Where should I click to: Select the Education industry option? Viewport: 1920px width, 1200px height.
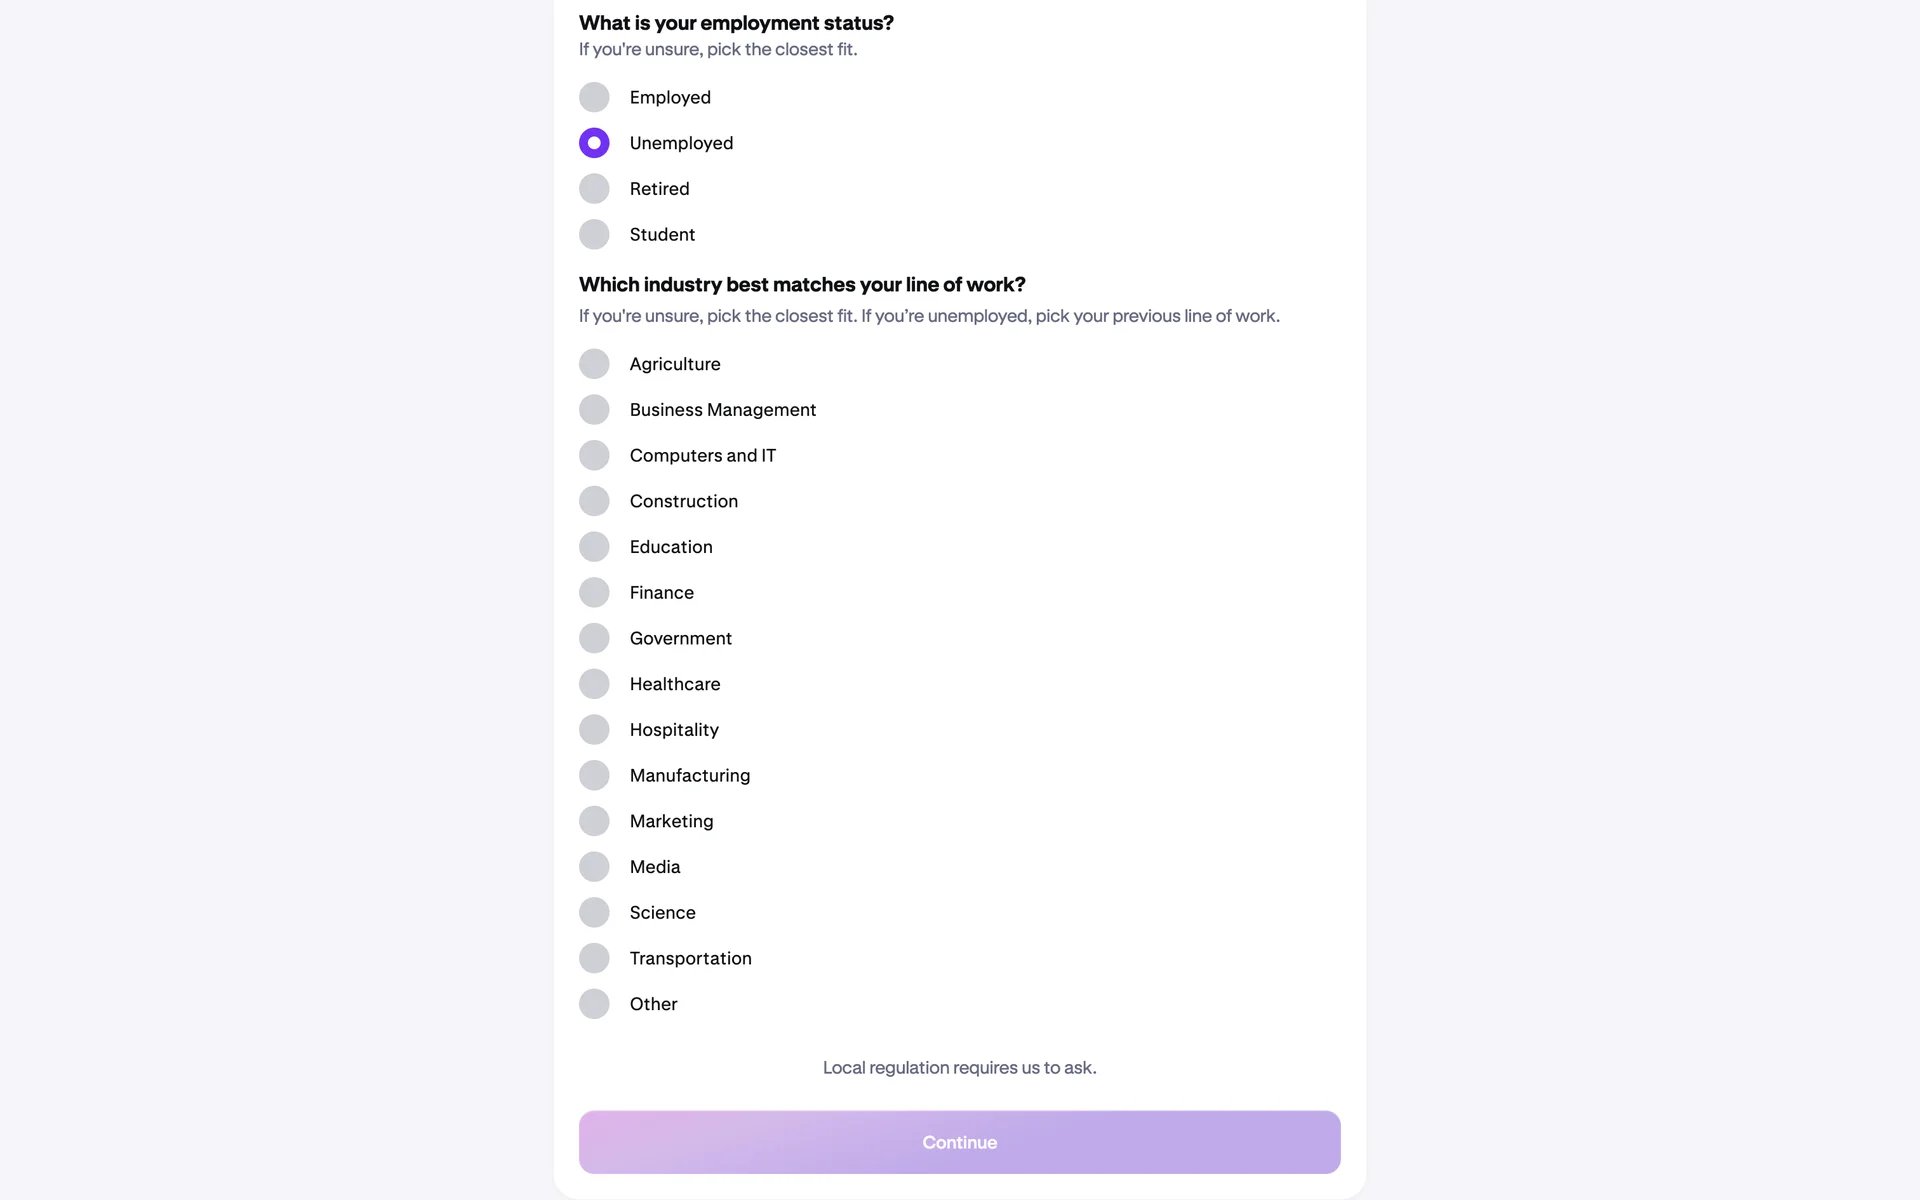click(594, 547)
